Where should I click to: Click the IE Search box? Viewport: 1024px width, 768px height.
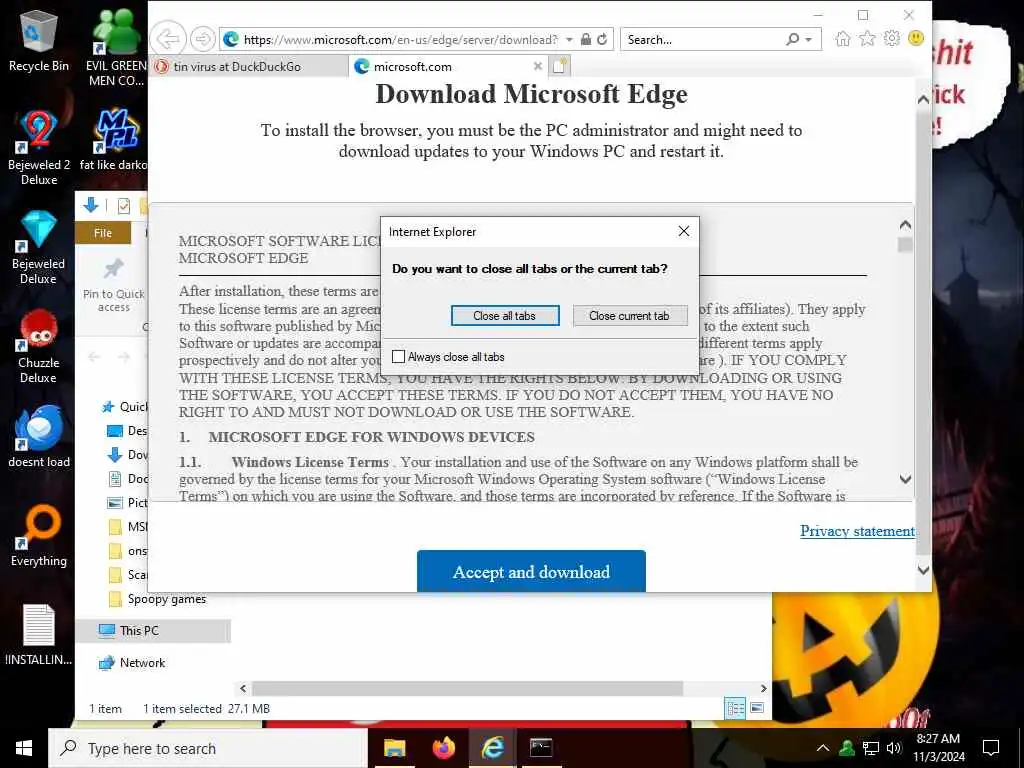pos(703,40)
